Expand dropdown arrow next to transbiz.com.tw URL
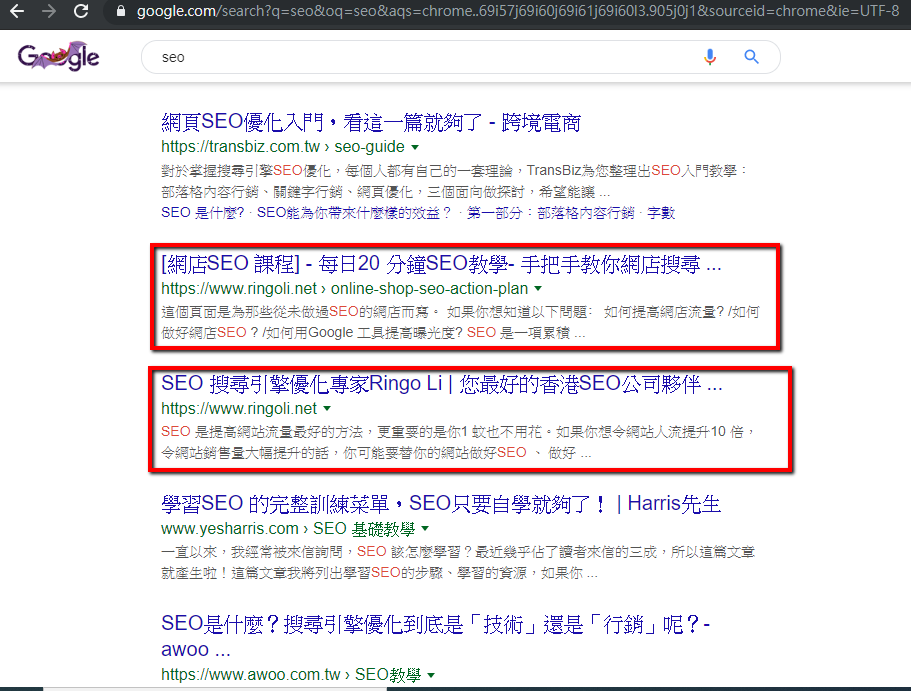The height and width of the screenshot is (691, 911). (415, 147)
